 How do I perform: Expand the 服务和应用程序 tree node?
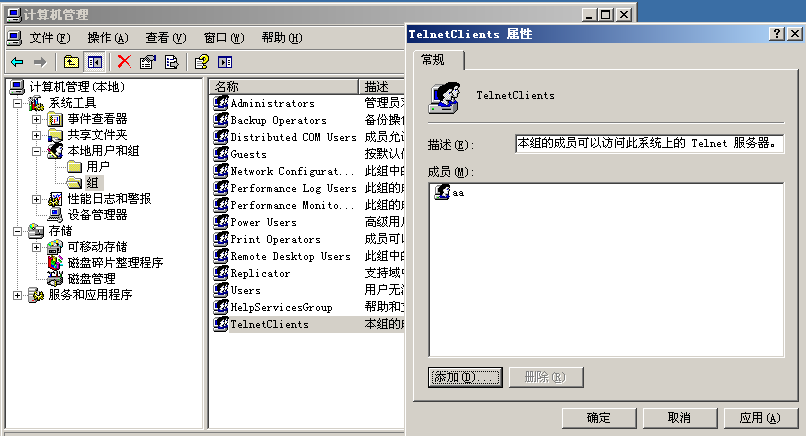click(17, 295)
